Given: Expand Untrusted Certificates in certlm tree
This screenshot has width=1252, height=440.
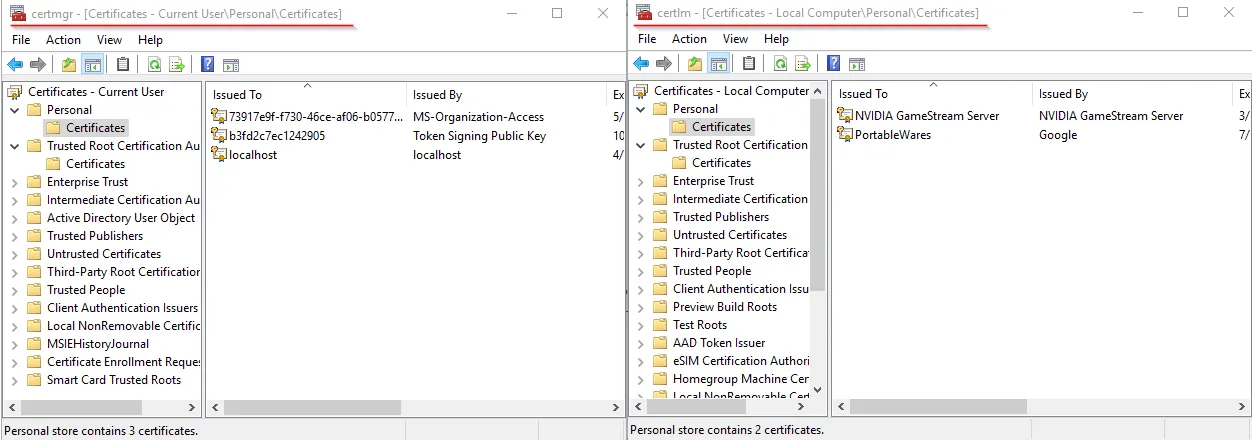Looking at the screenshot, I should 641,235.
